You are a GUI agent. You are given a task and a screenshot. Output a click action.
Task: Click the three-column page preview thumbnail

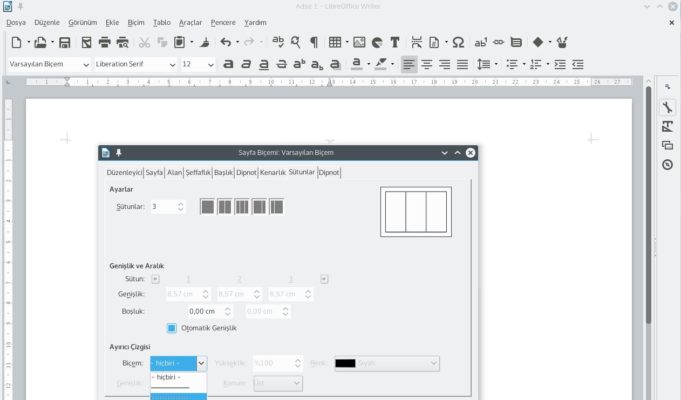coord(415,211)
